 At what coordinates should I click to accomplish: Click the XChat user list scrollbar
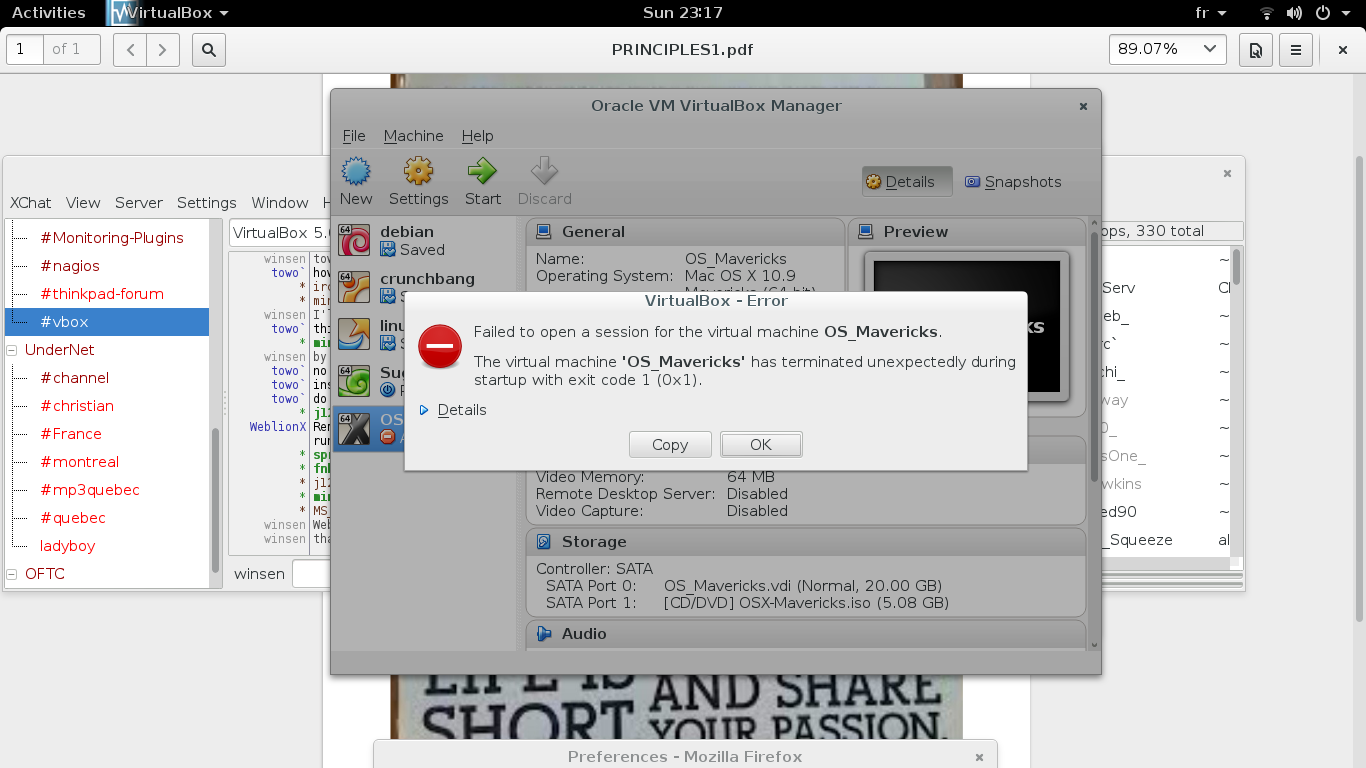click(1237, 267)
